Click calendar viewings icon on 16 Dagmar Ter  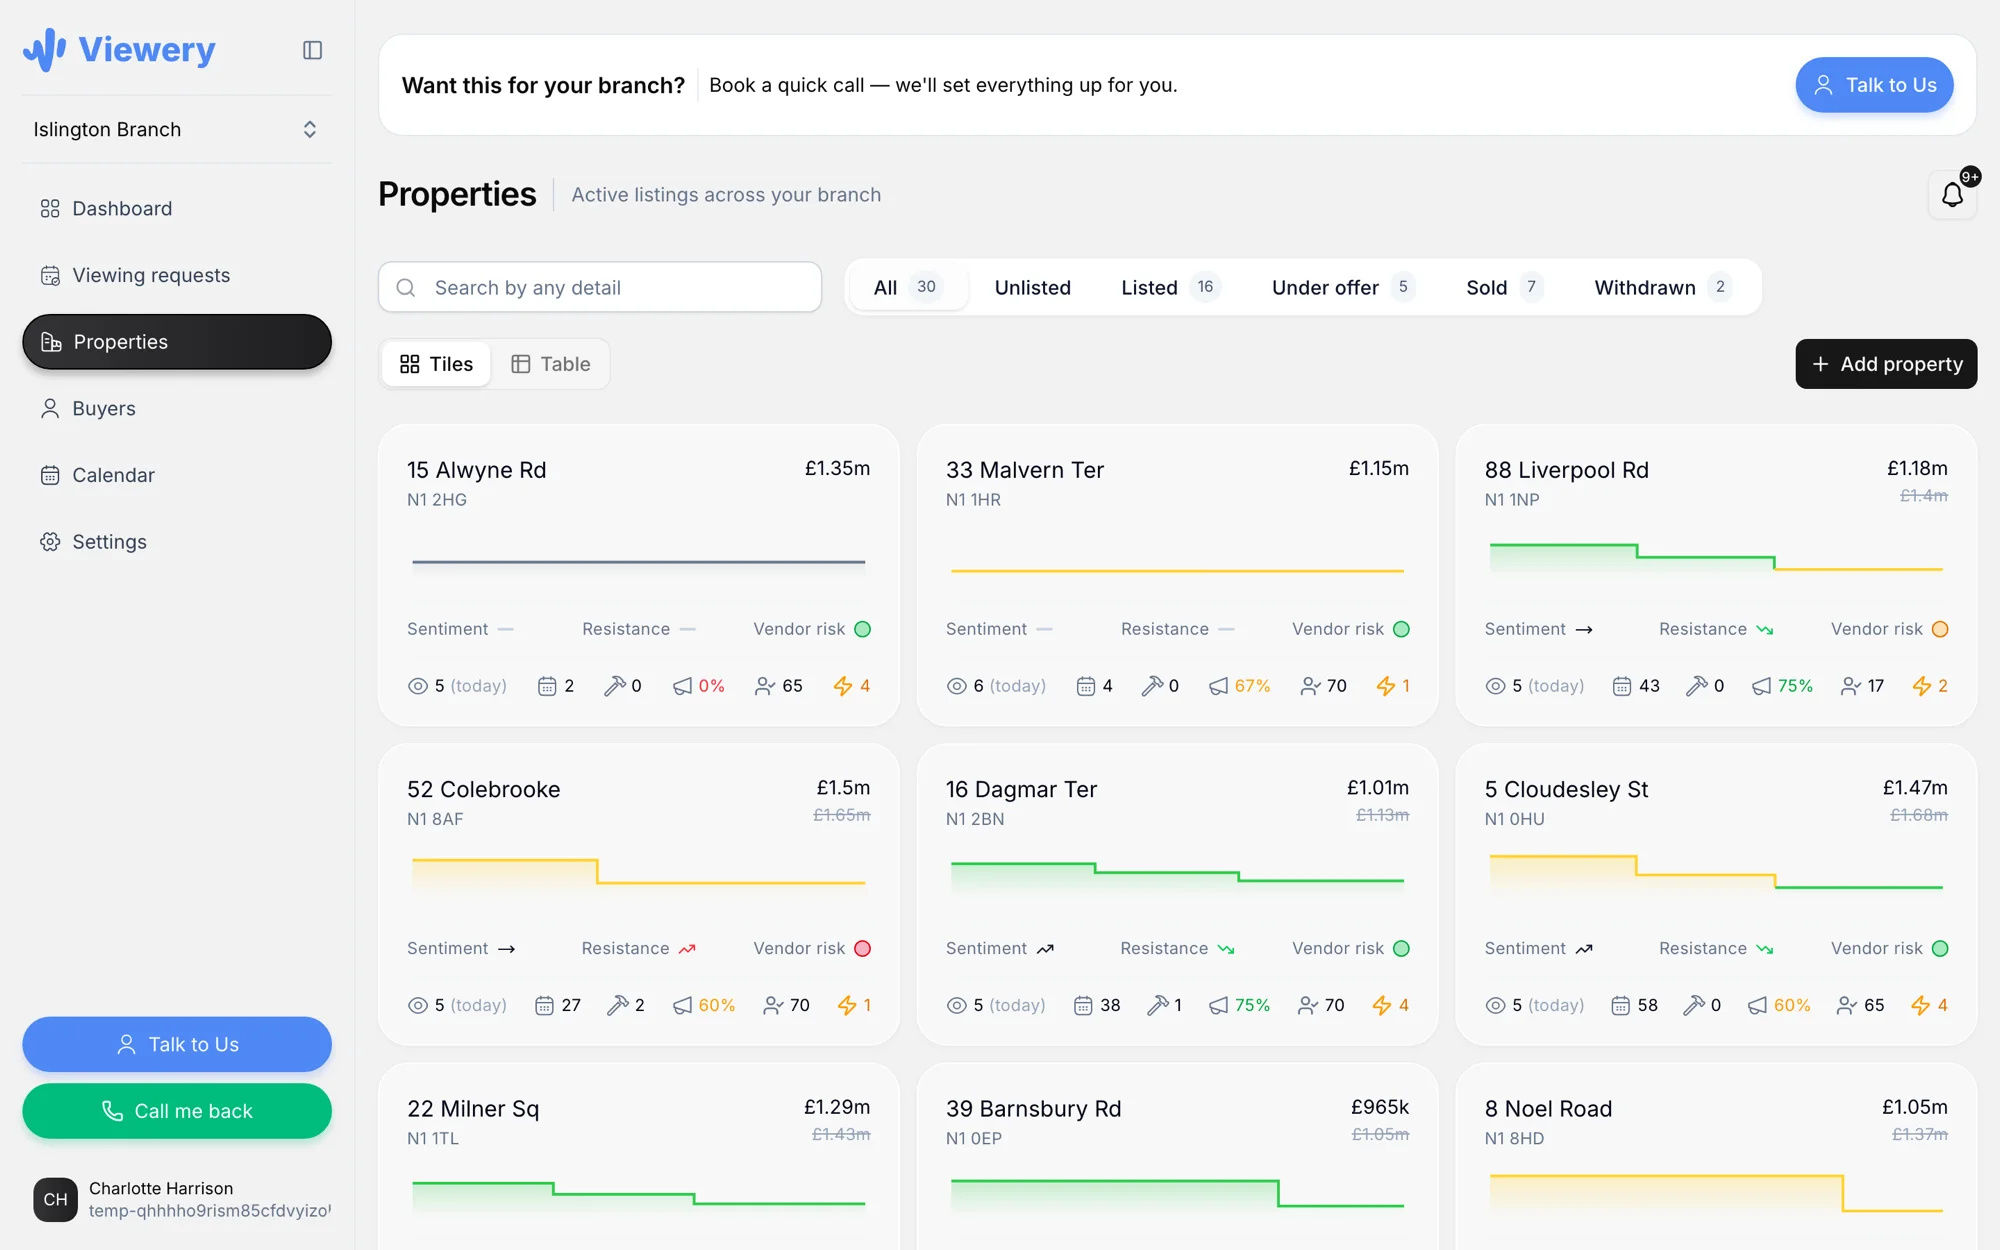click(x=1083, y=1005)
